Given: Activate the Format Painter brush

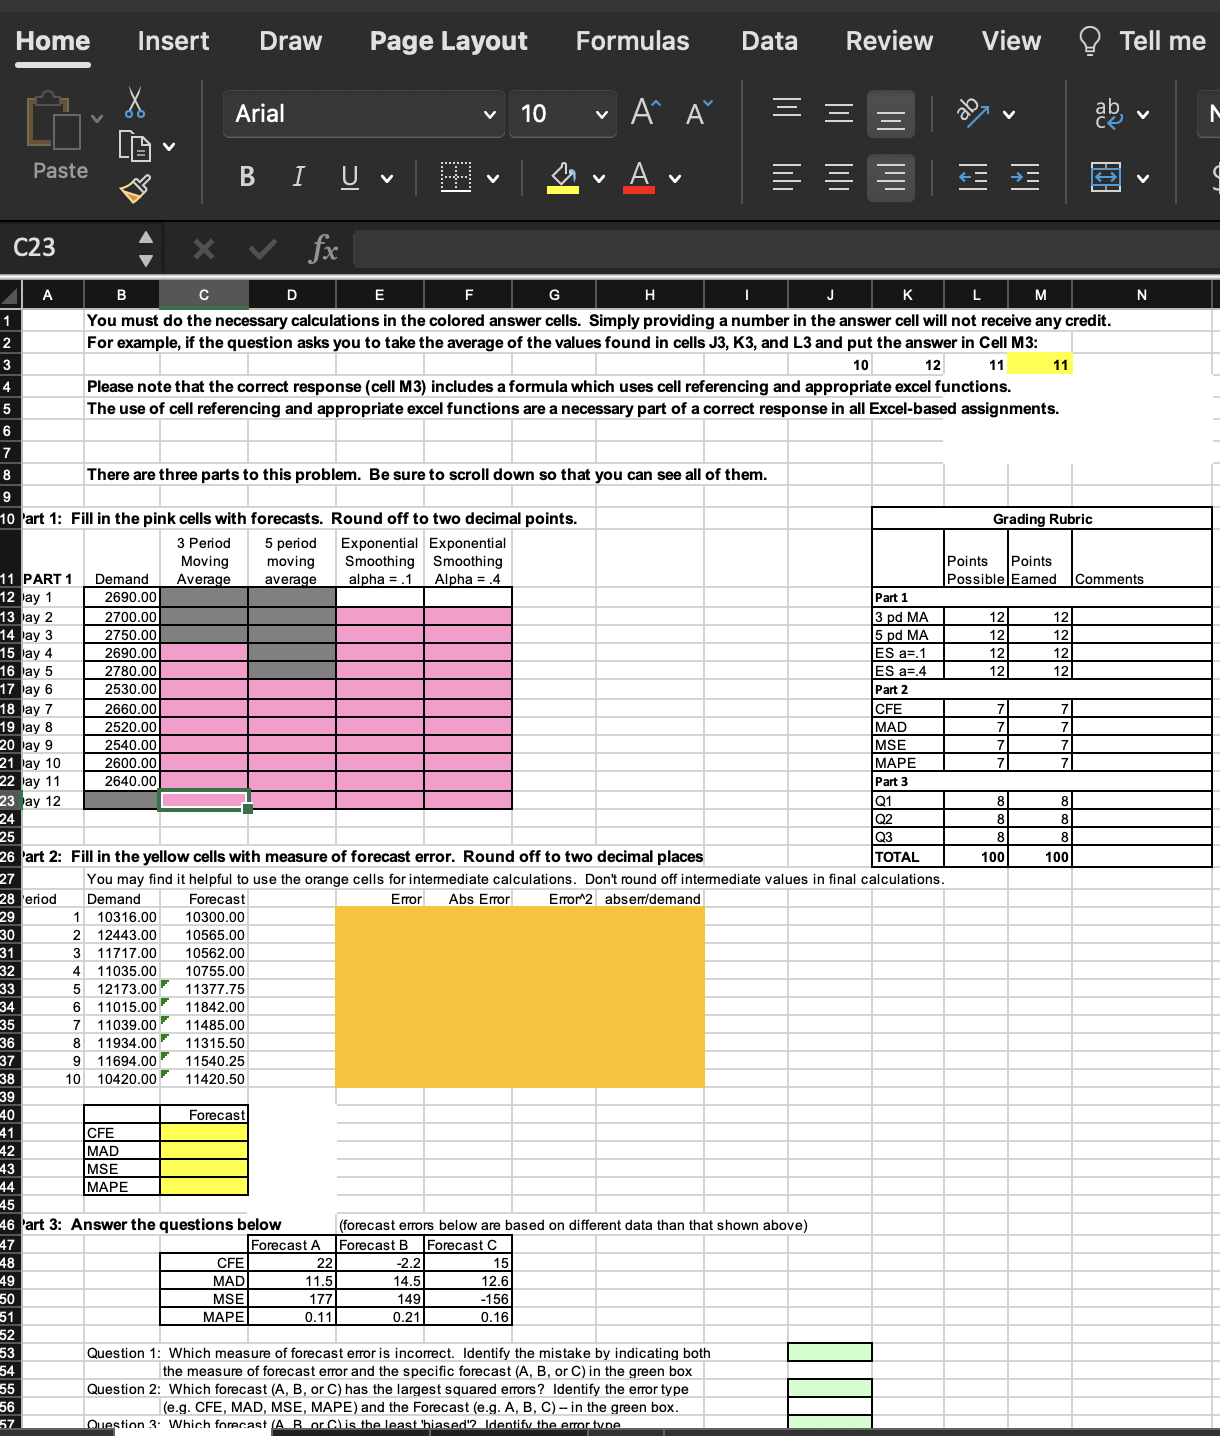Looking at the screenshot, I should click(134, 189).
